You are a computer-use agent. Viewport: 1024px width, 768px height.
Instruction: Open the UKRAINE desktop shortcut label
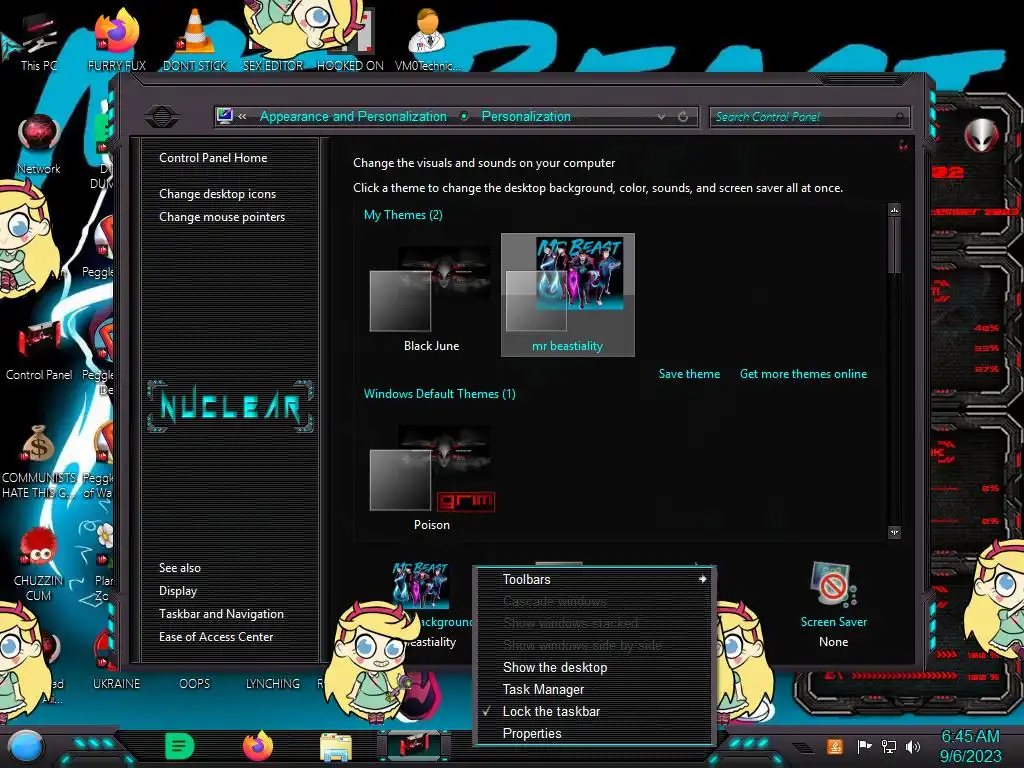[x=116, y=683]
